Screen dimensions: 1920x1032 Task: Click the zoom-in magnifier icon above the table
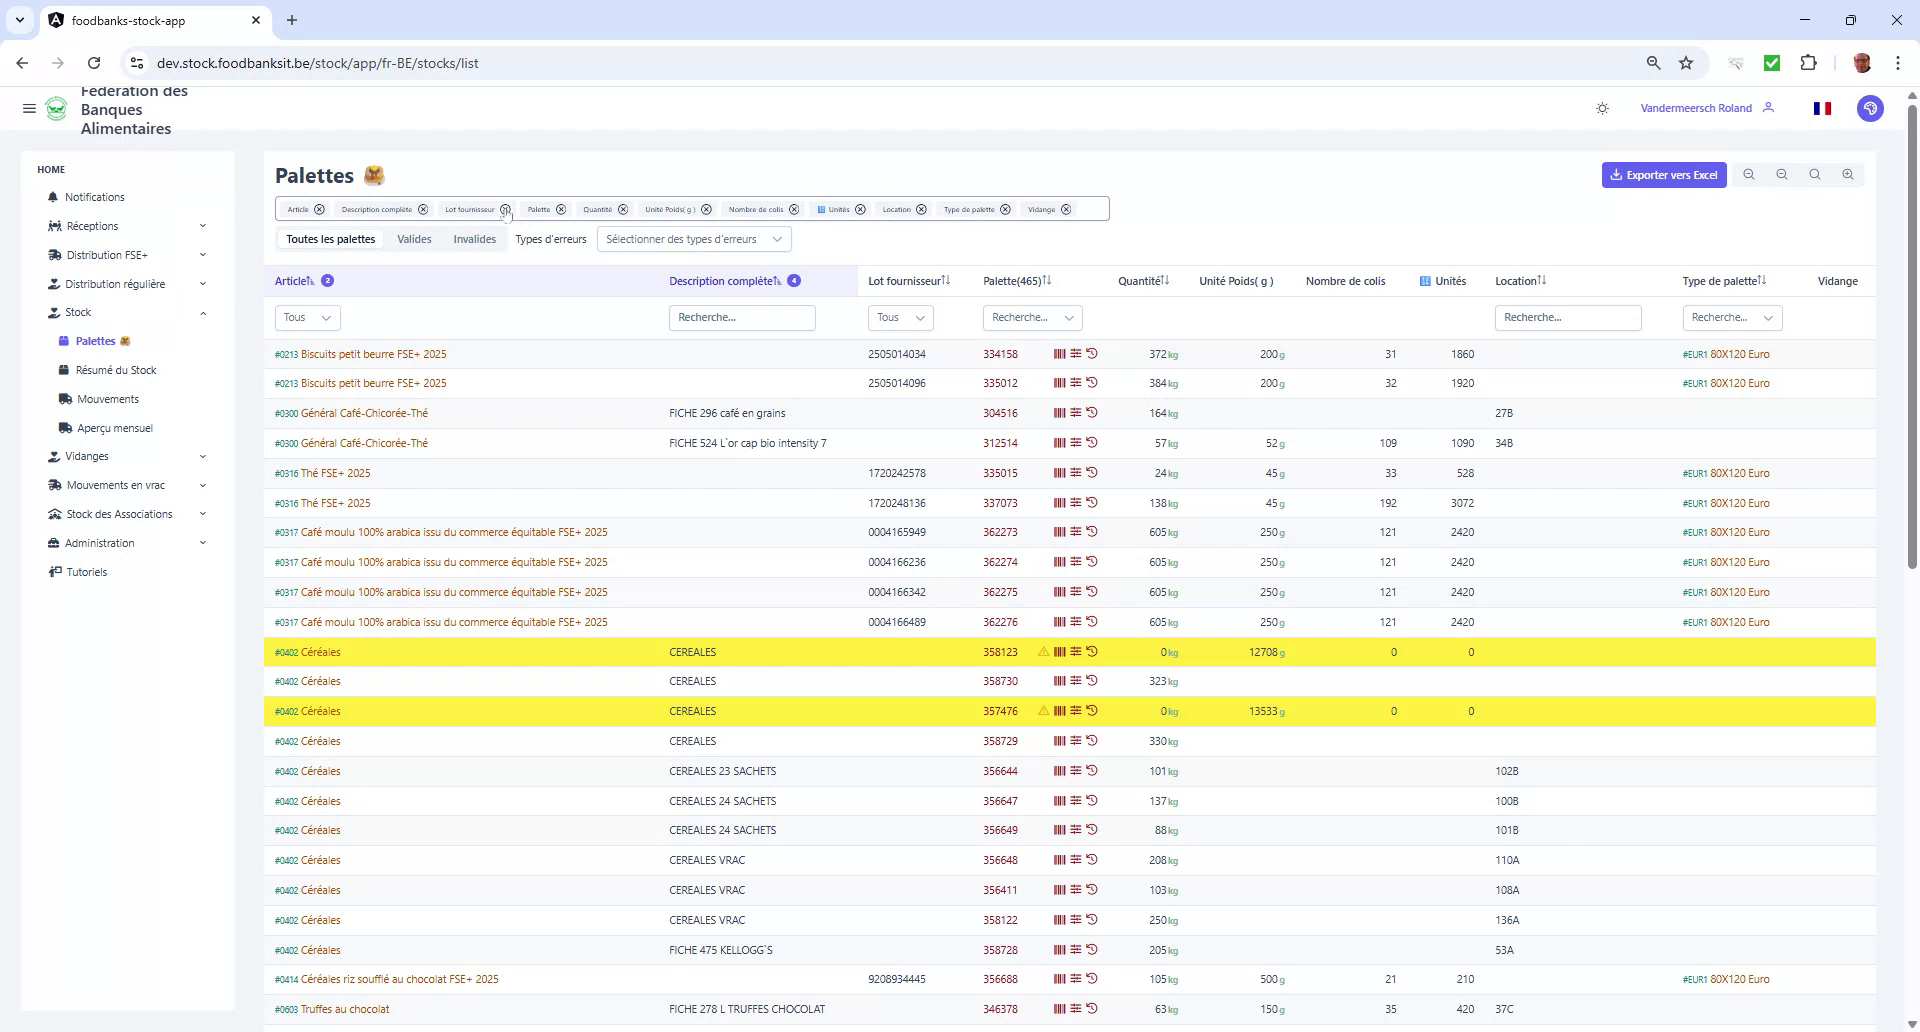tap(1848, 174)
